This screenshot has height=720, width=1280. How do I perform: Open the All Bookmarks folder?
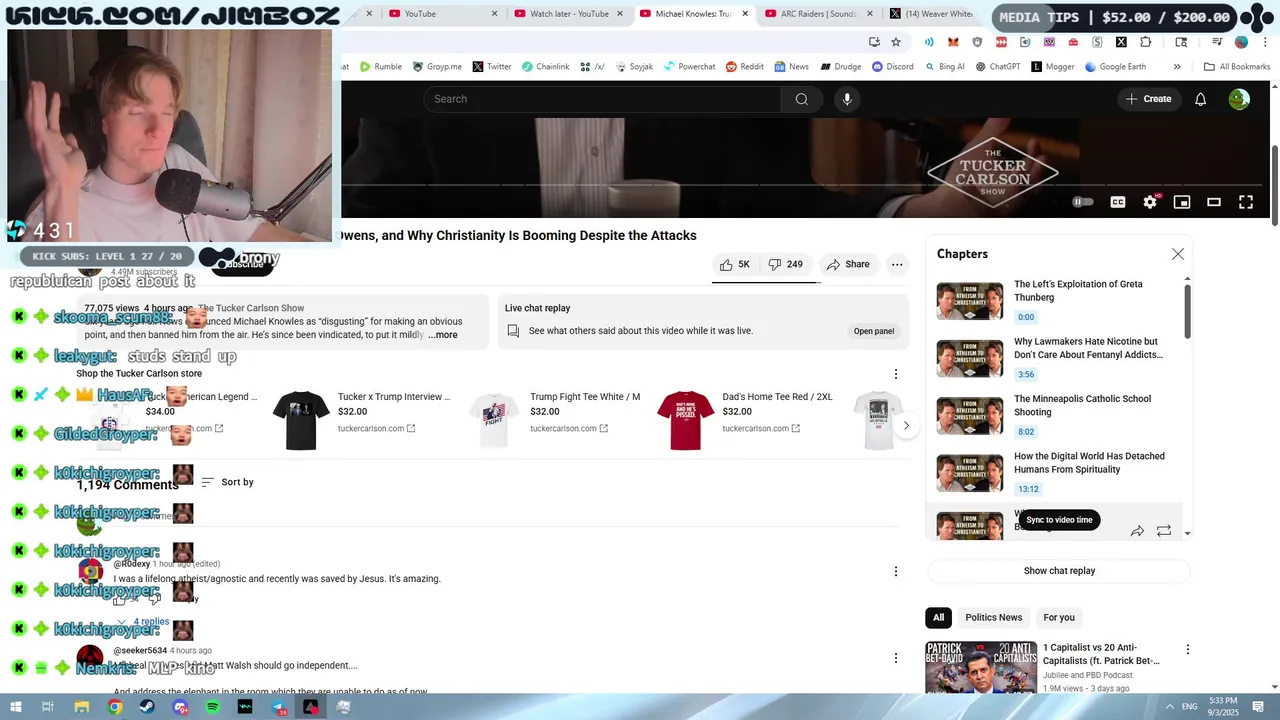point(1237,67)
